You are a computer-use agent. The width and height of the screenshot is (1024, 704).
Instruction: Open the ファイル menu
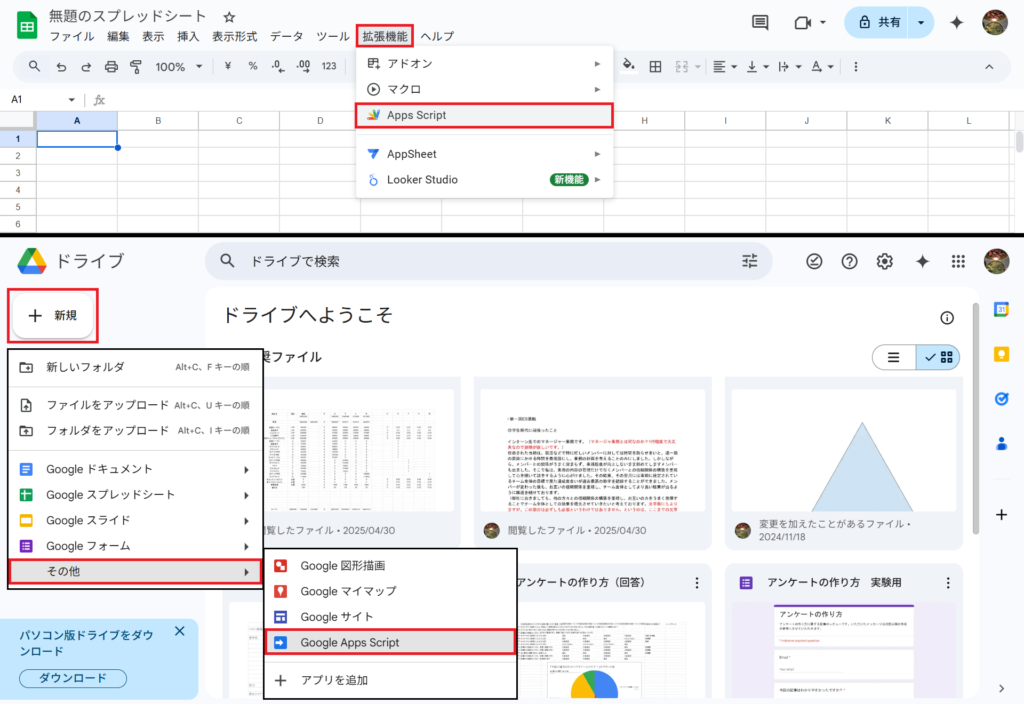(x=72, y=36)
